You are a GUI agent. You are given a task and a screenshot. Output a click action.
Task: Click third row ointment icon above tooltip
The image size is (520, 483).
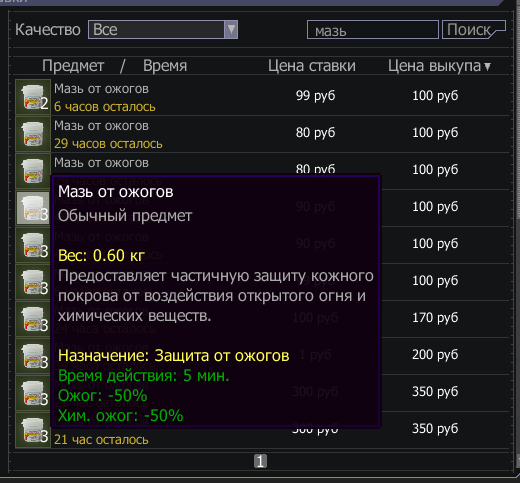33,171
